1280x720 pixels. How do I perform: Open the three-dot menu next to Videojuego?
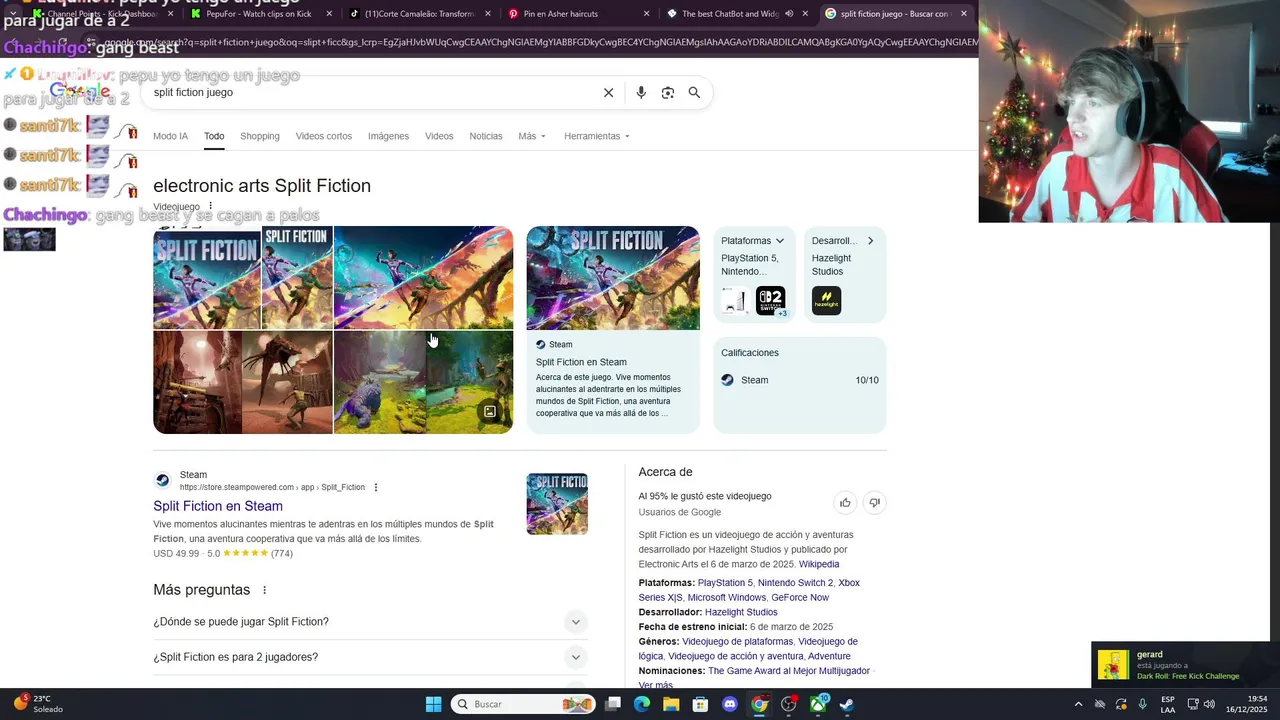210,206
